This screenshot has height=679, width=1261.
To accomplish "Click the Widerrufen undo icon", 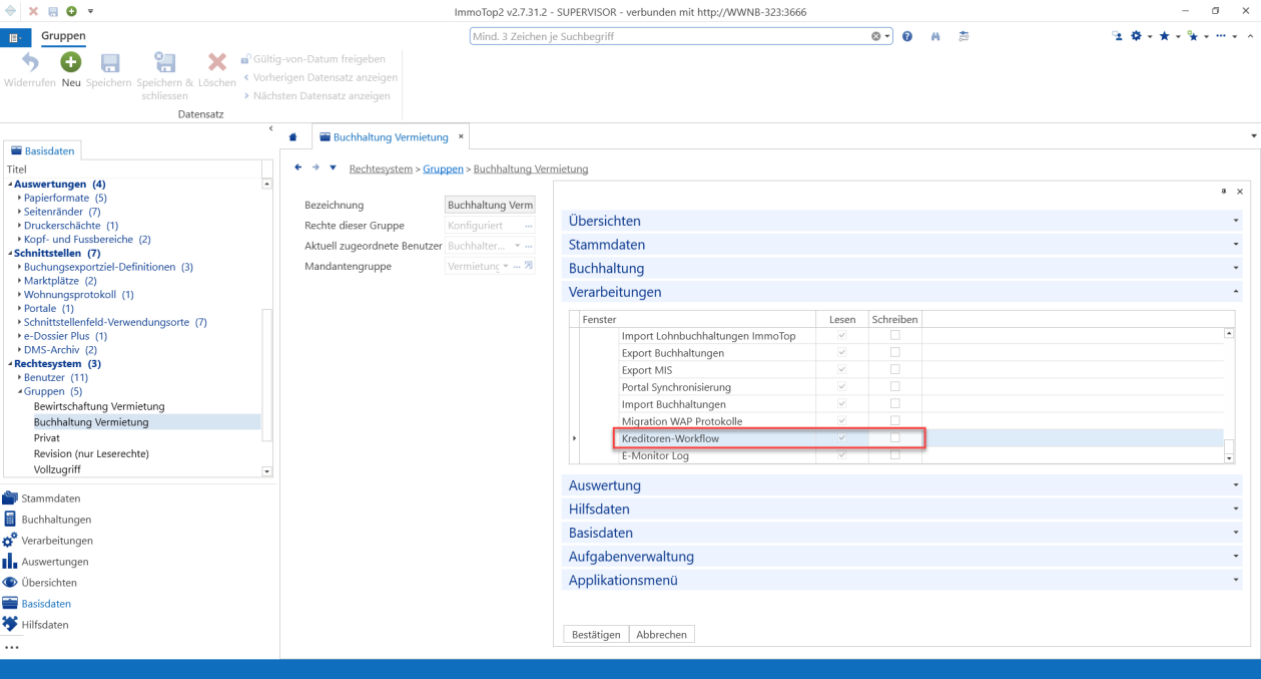I will coord(30,62).
